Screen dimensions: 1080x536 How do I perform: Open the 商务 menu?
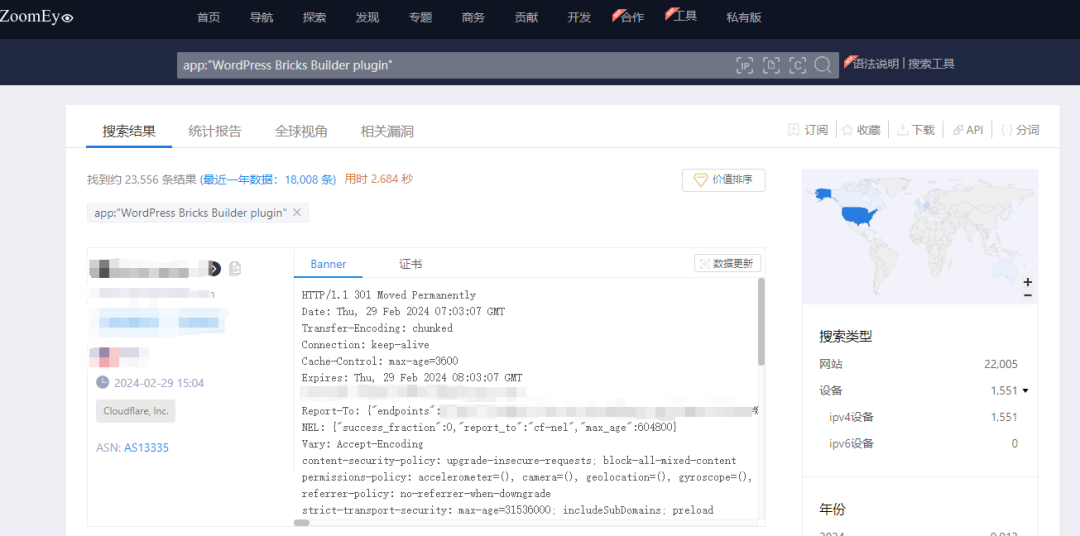[473, 18]
